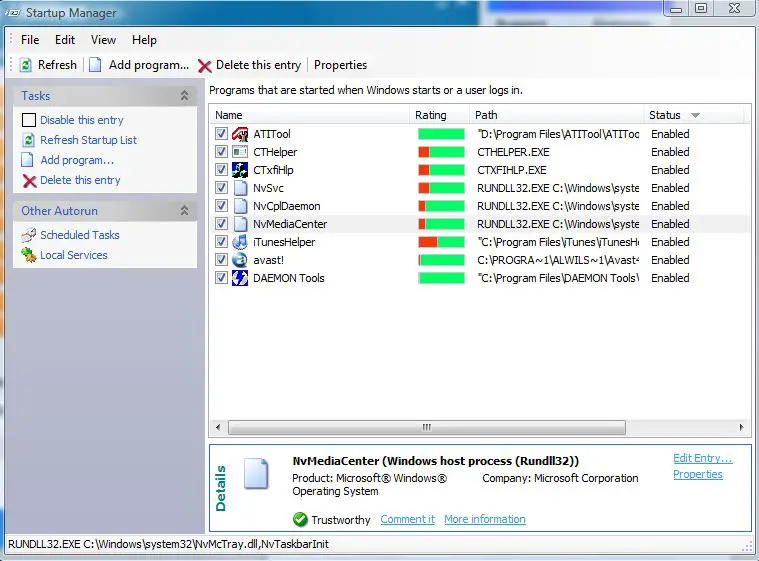Click the NvMediaCenter row file icon
Screen dimensions: 759x561
[x=240, y=224]
